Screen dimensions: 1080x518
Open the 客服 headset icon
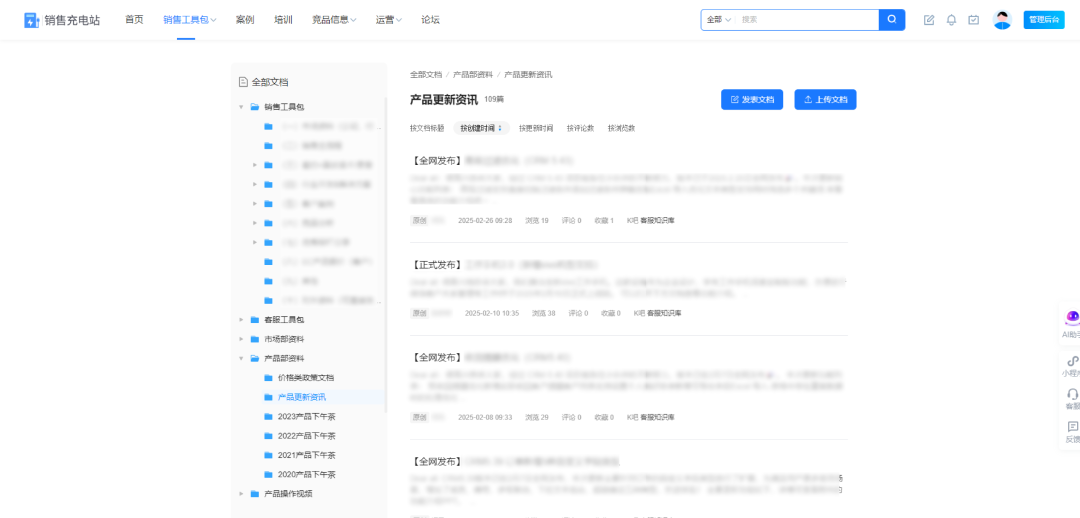1072,394
